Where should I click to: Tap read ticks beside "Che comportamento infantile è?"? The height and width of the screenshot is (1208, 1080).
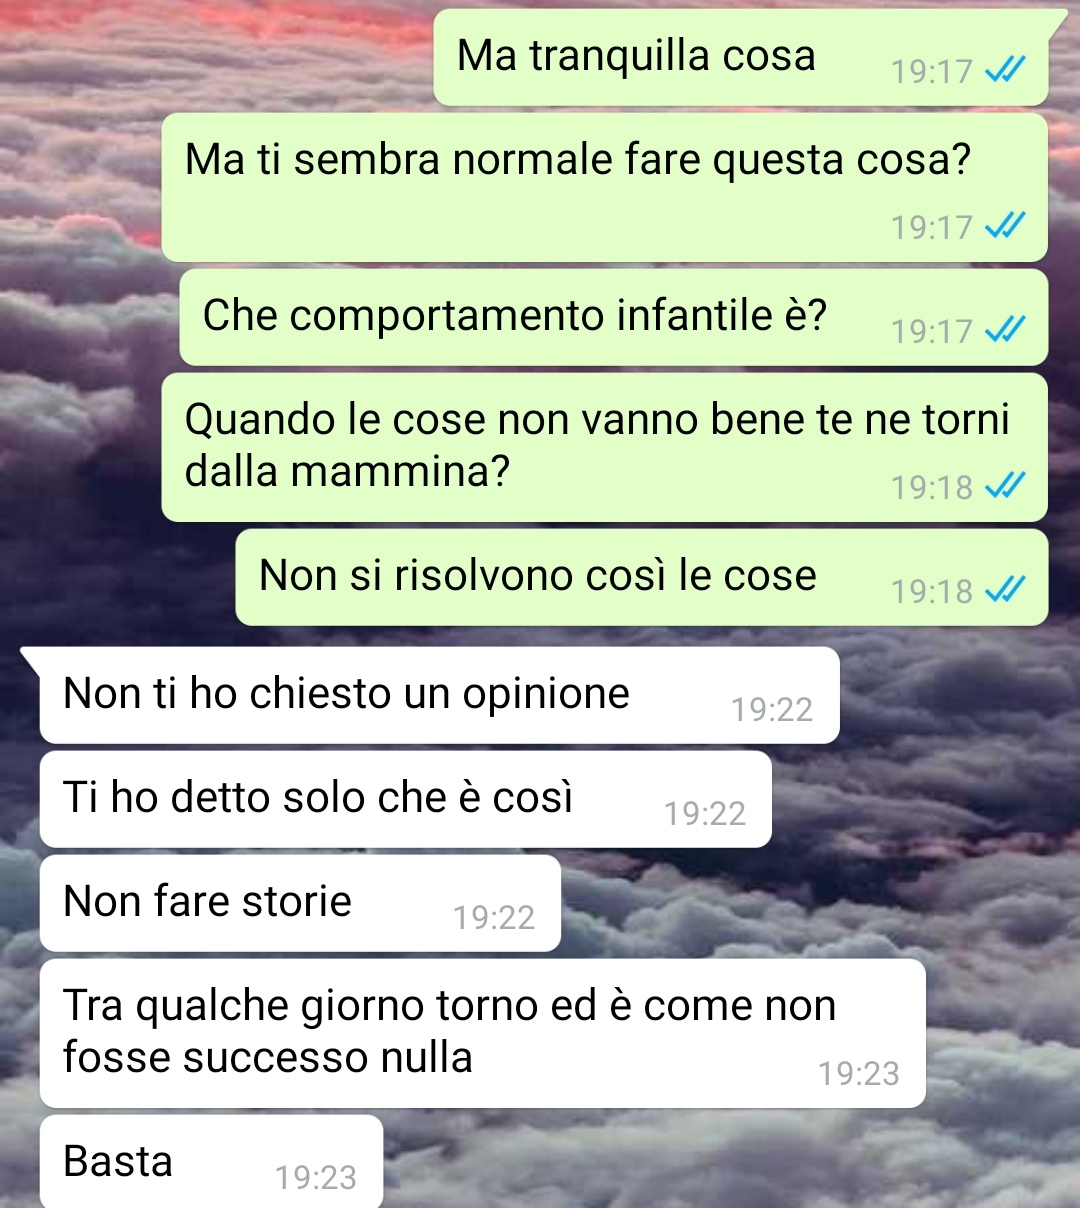(x=1004, y=330)
